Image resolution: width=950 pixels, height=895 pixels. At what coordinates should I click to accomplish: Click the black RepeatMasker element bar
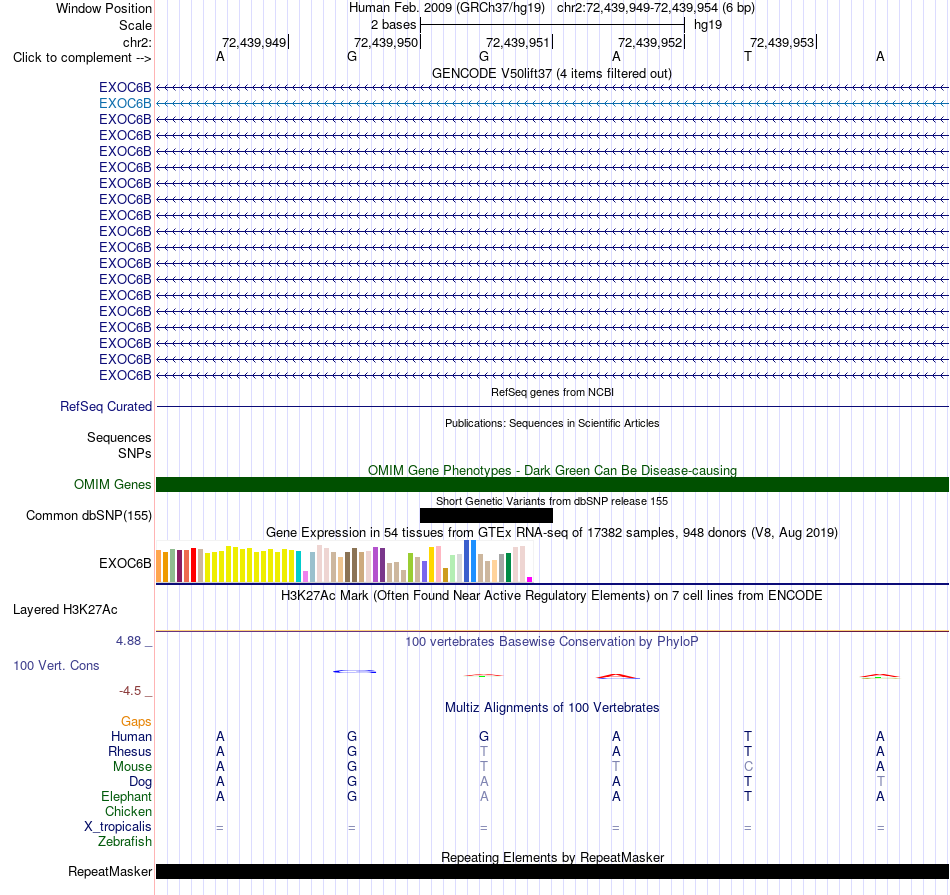pyautogui.click(x=552, y=871)
